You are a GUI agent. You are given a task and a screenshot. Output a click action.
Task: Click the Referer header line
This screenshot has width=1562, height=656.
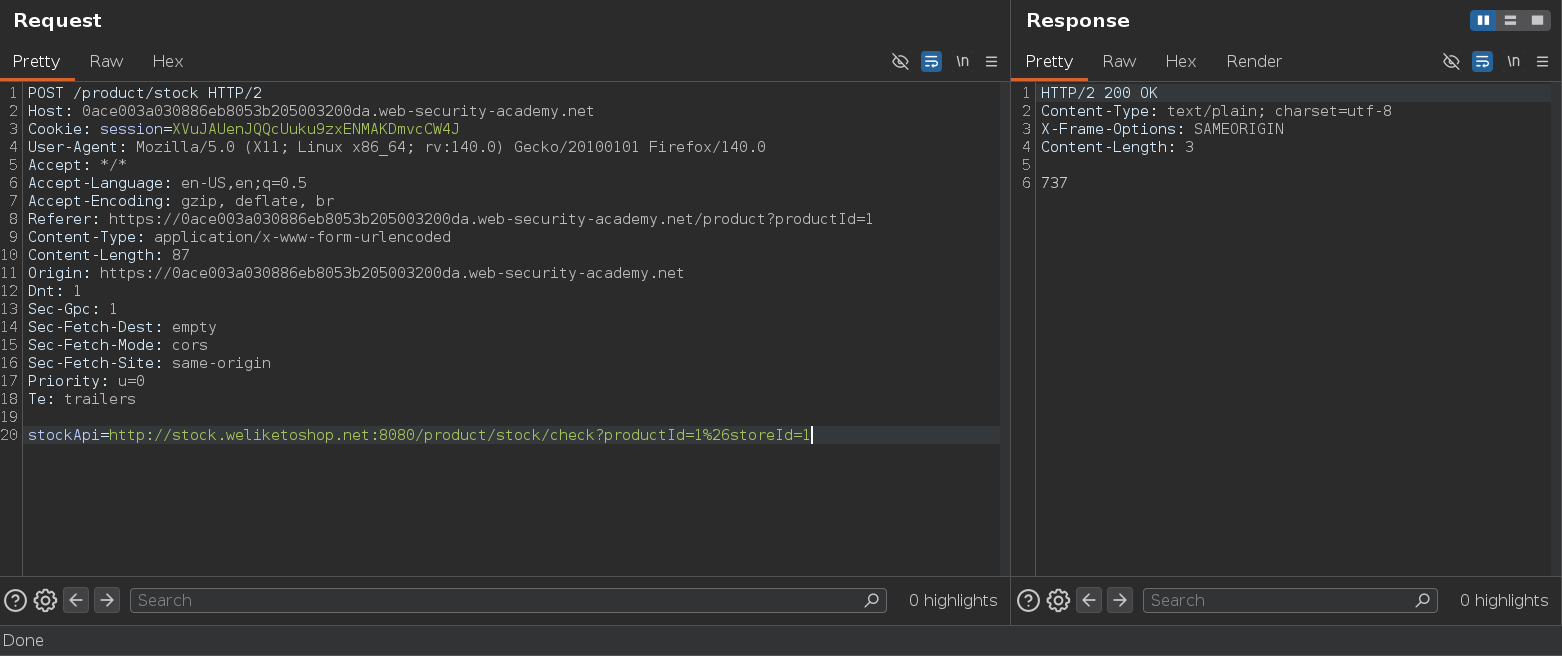pos(450,219)
